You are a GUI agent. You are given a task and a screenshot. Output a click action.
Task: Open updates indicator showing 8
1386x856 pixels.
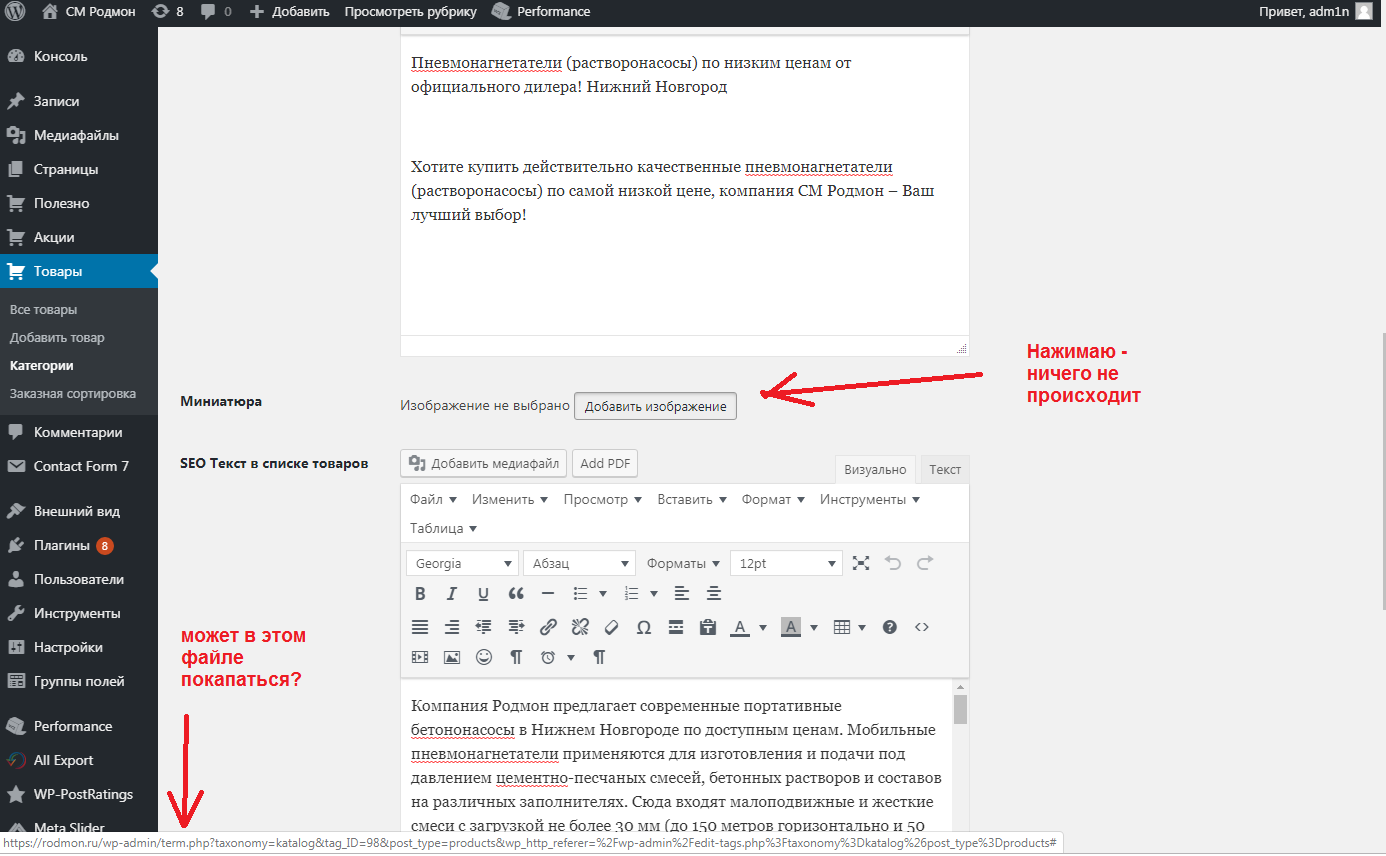pos(167,12)
